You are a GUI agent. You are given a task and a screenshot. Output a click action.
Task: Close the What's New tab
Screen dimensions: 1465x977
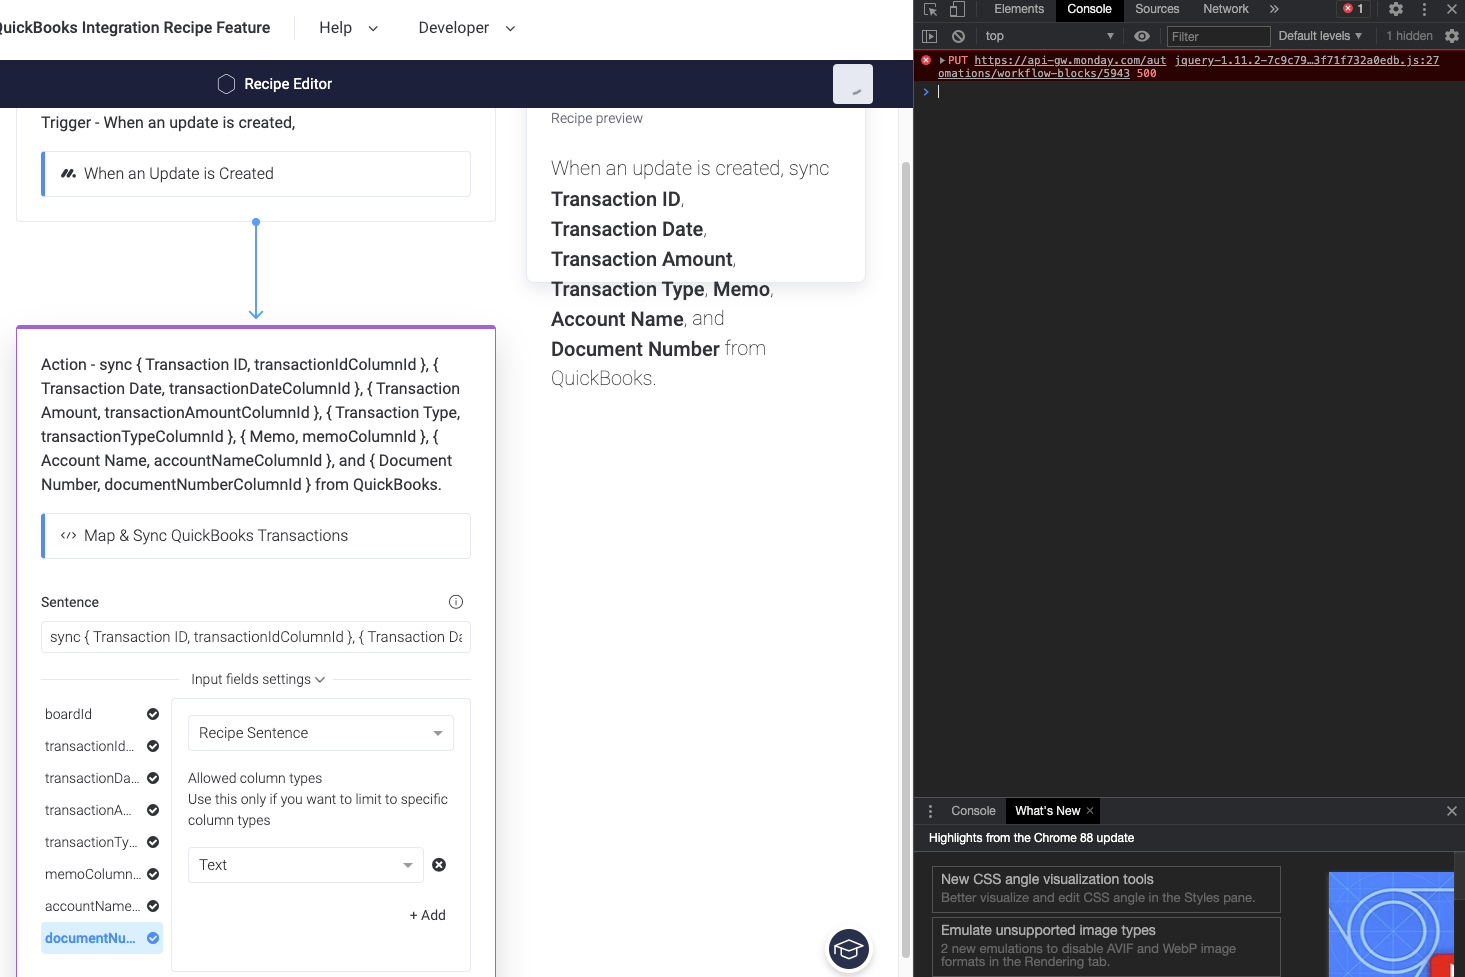click(x=1090, y=811)
